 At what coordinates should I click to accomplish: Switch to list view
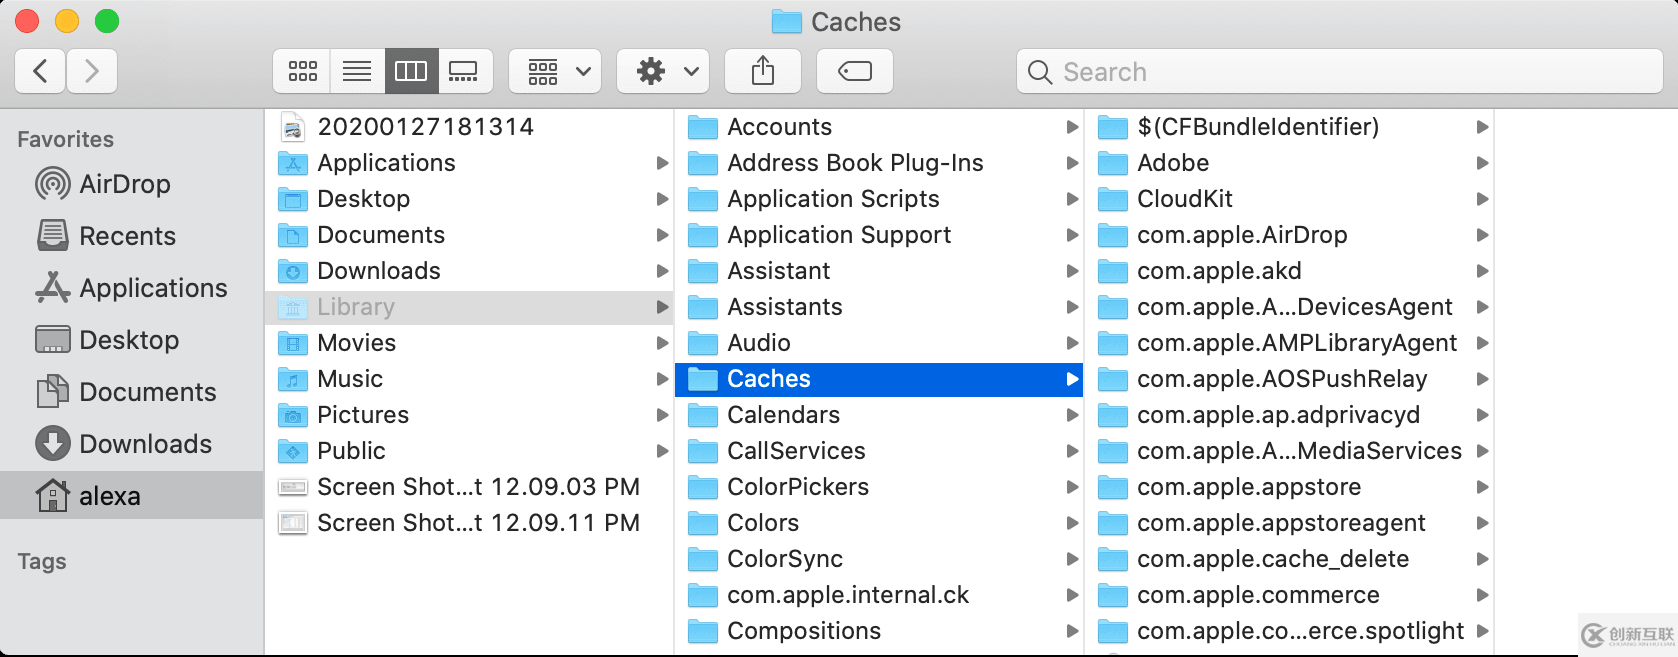pyautogui.click(x=357, y=71)
